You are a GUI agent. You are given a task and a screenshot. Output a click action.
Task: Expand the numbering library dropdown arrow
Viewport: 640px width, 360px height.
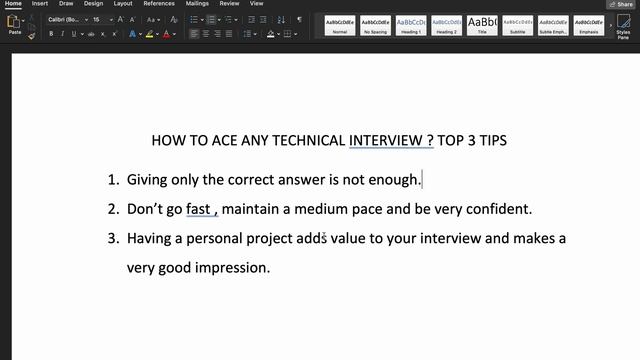[x=219, y=20]
